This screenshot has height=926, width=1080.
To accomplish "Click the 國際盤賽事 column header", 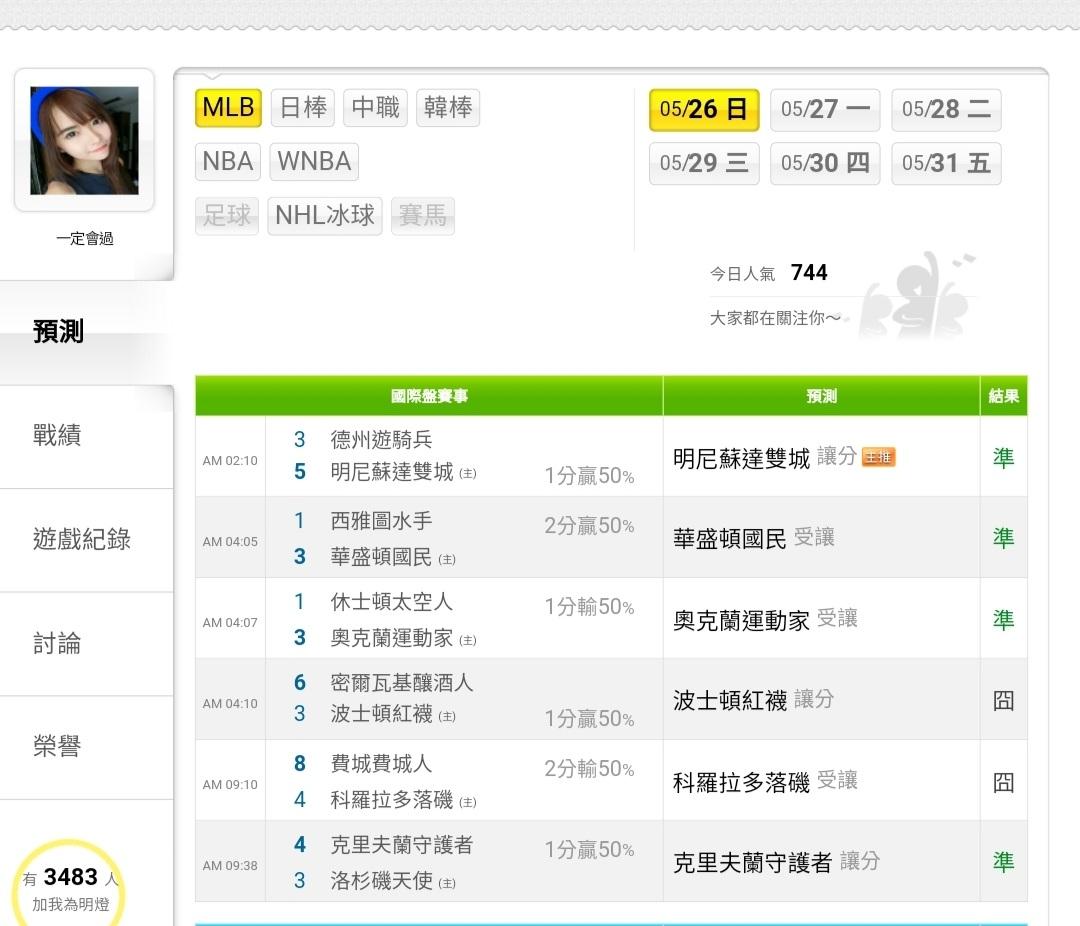I will coord(429,396).
